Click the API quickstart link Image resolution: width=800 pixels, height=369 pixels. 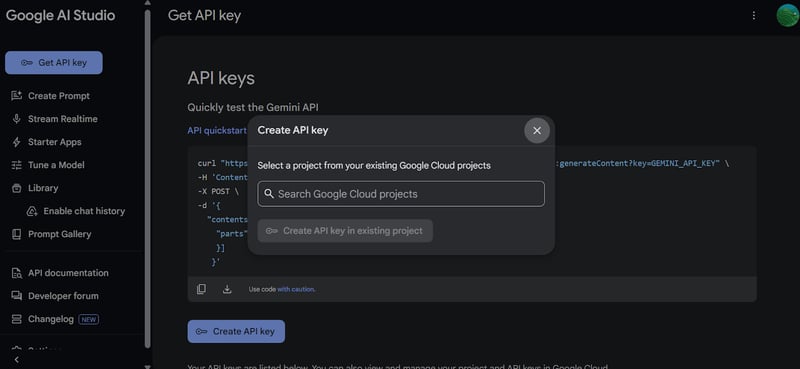(217, 131)
